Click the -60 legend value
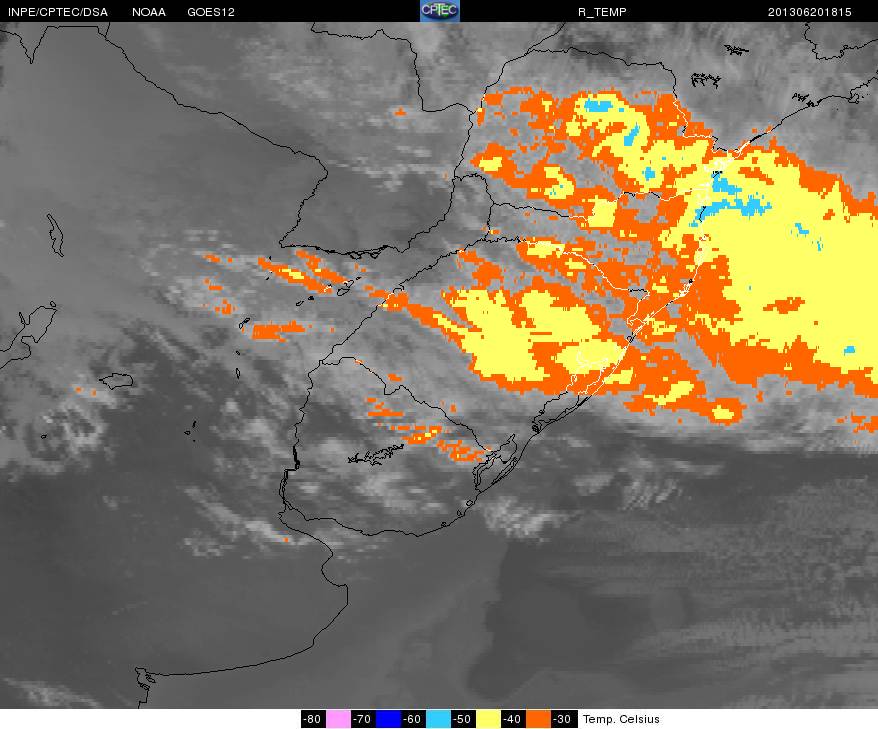Viewport: 878px width, 729px height. tap(413, 719)
